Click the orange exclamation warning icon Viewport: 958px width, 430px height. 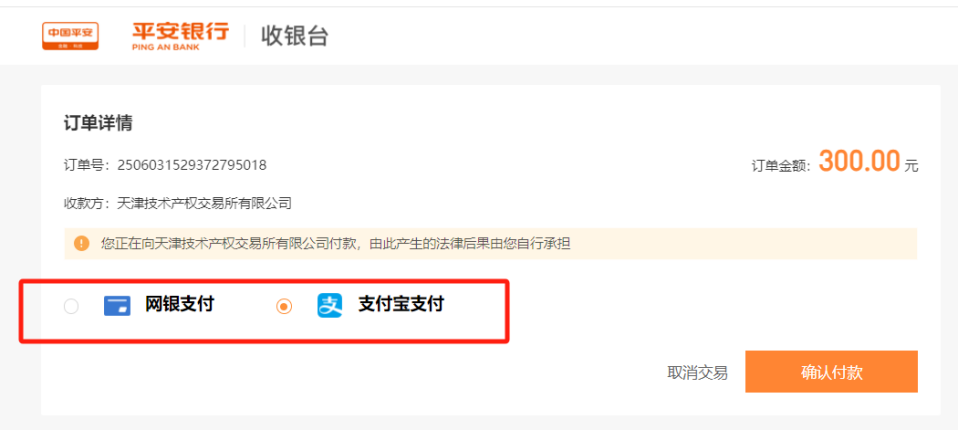81,244
